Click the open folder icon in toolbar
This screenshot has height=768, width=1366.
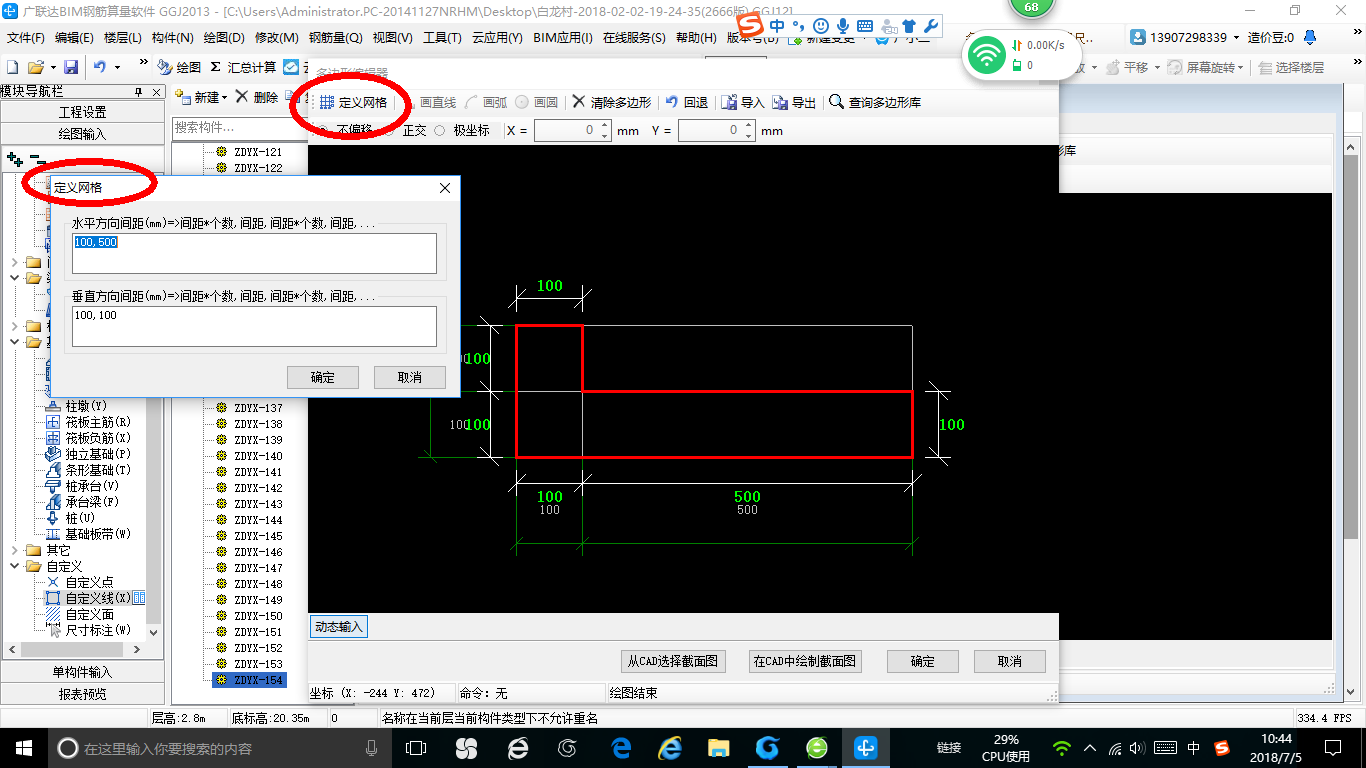point(35,67)
